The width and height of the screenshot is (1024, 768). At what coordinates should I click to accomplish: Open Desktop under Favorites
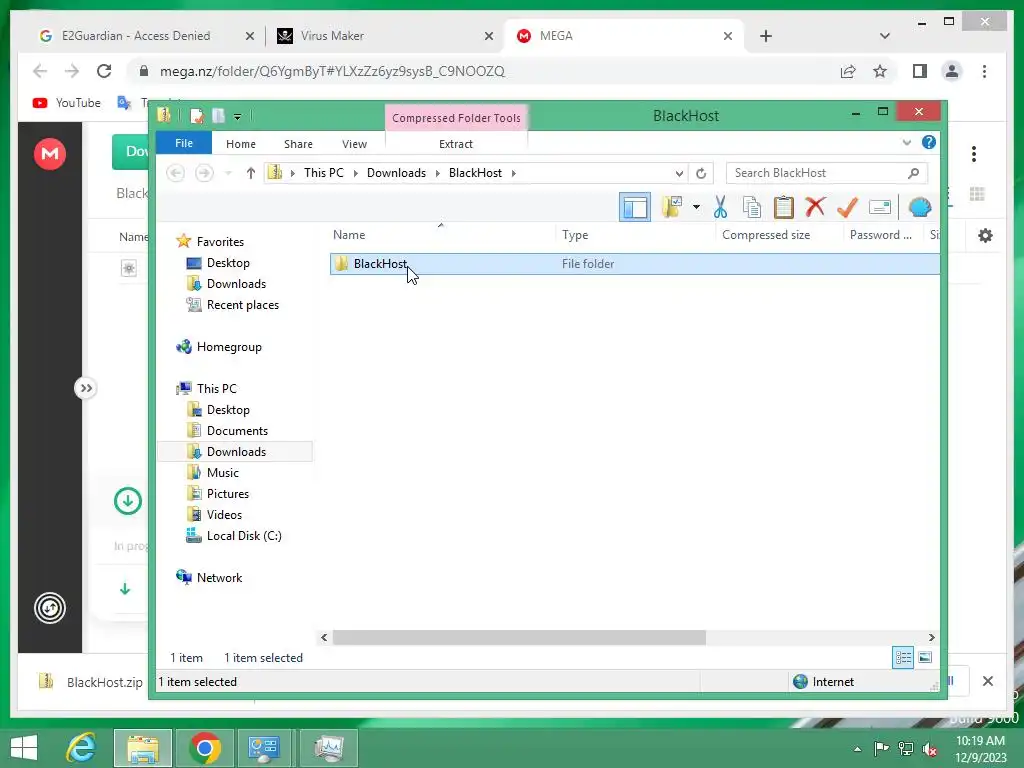click(228, 263)
